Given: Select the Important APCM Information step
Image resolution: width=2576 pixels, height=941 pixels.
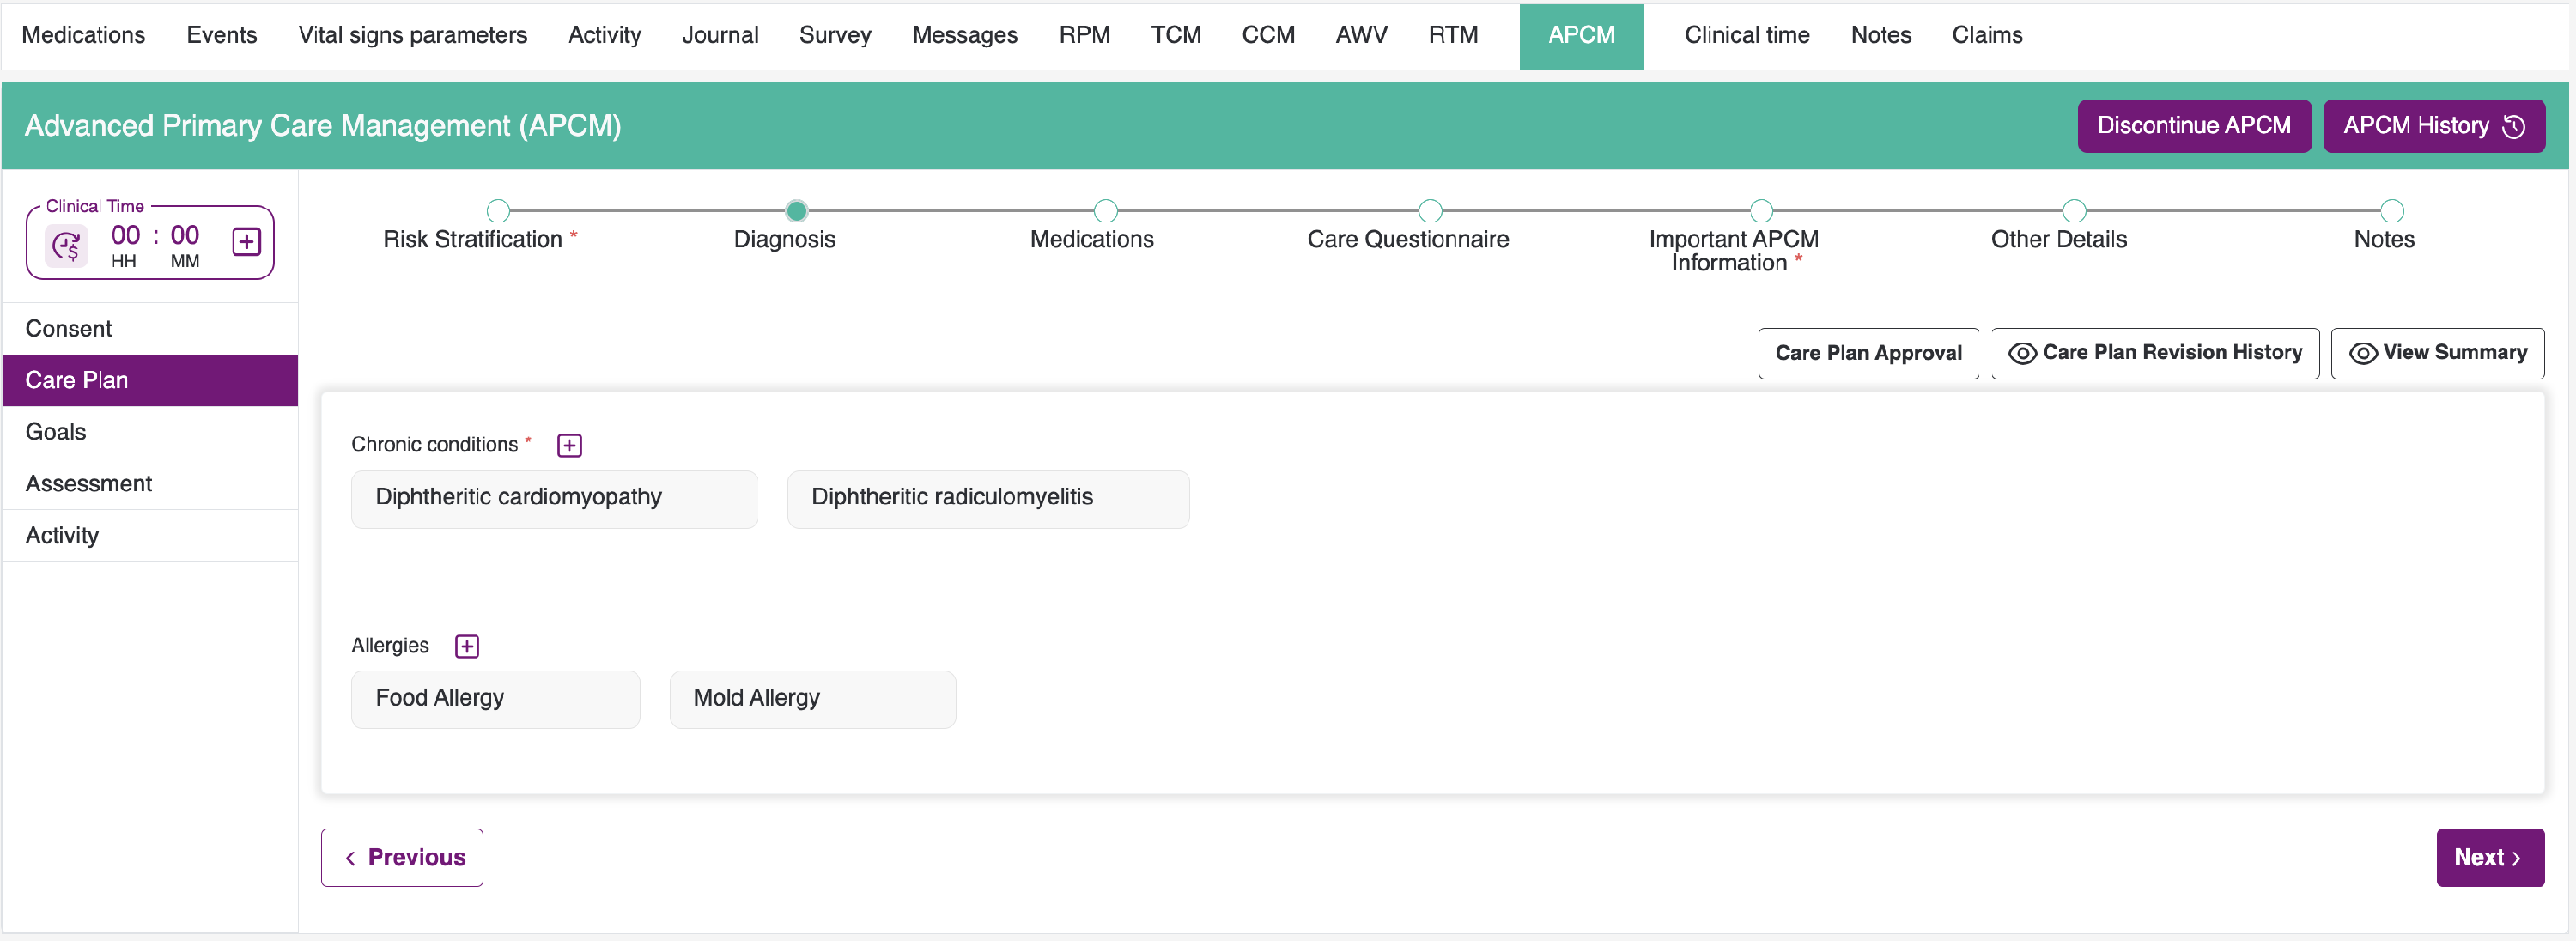Looking at the screenshot, I should click(x=1761, y=211).
